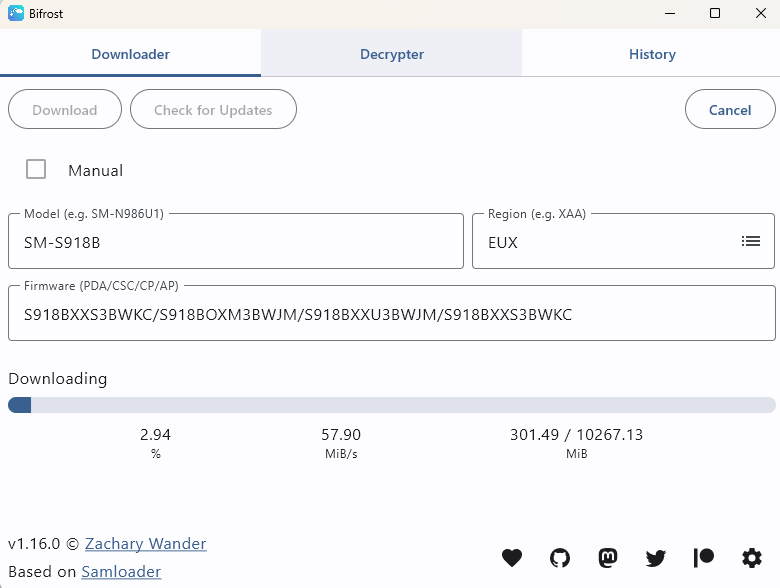
Task: Click the Model field containing SM-S918B
Action: coord(236,242)
